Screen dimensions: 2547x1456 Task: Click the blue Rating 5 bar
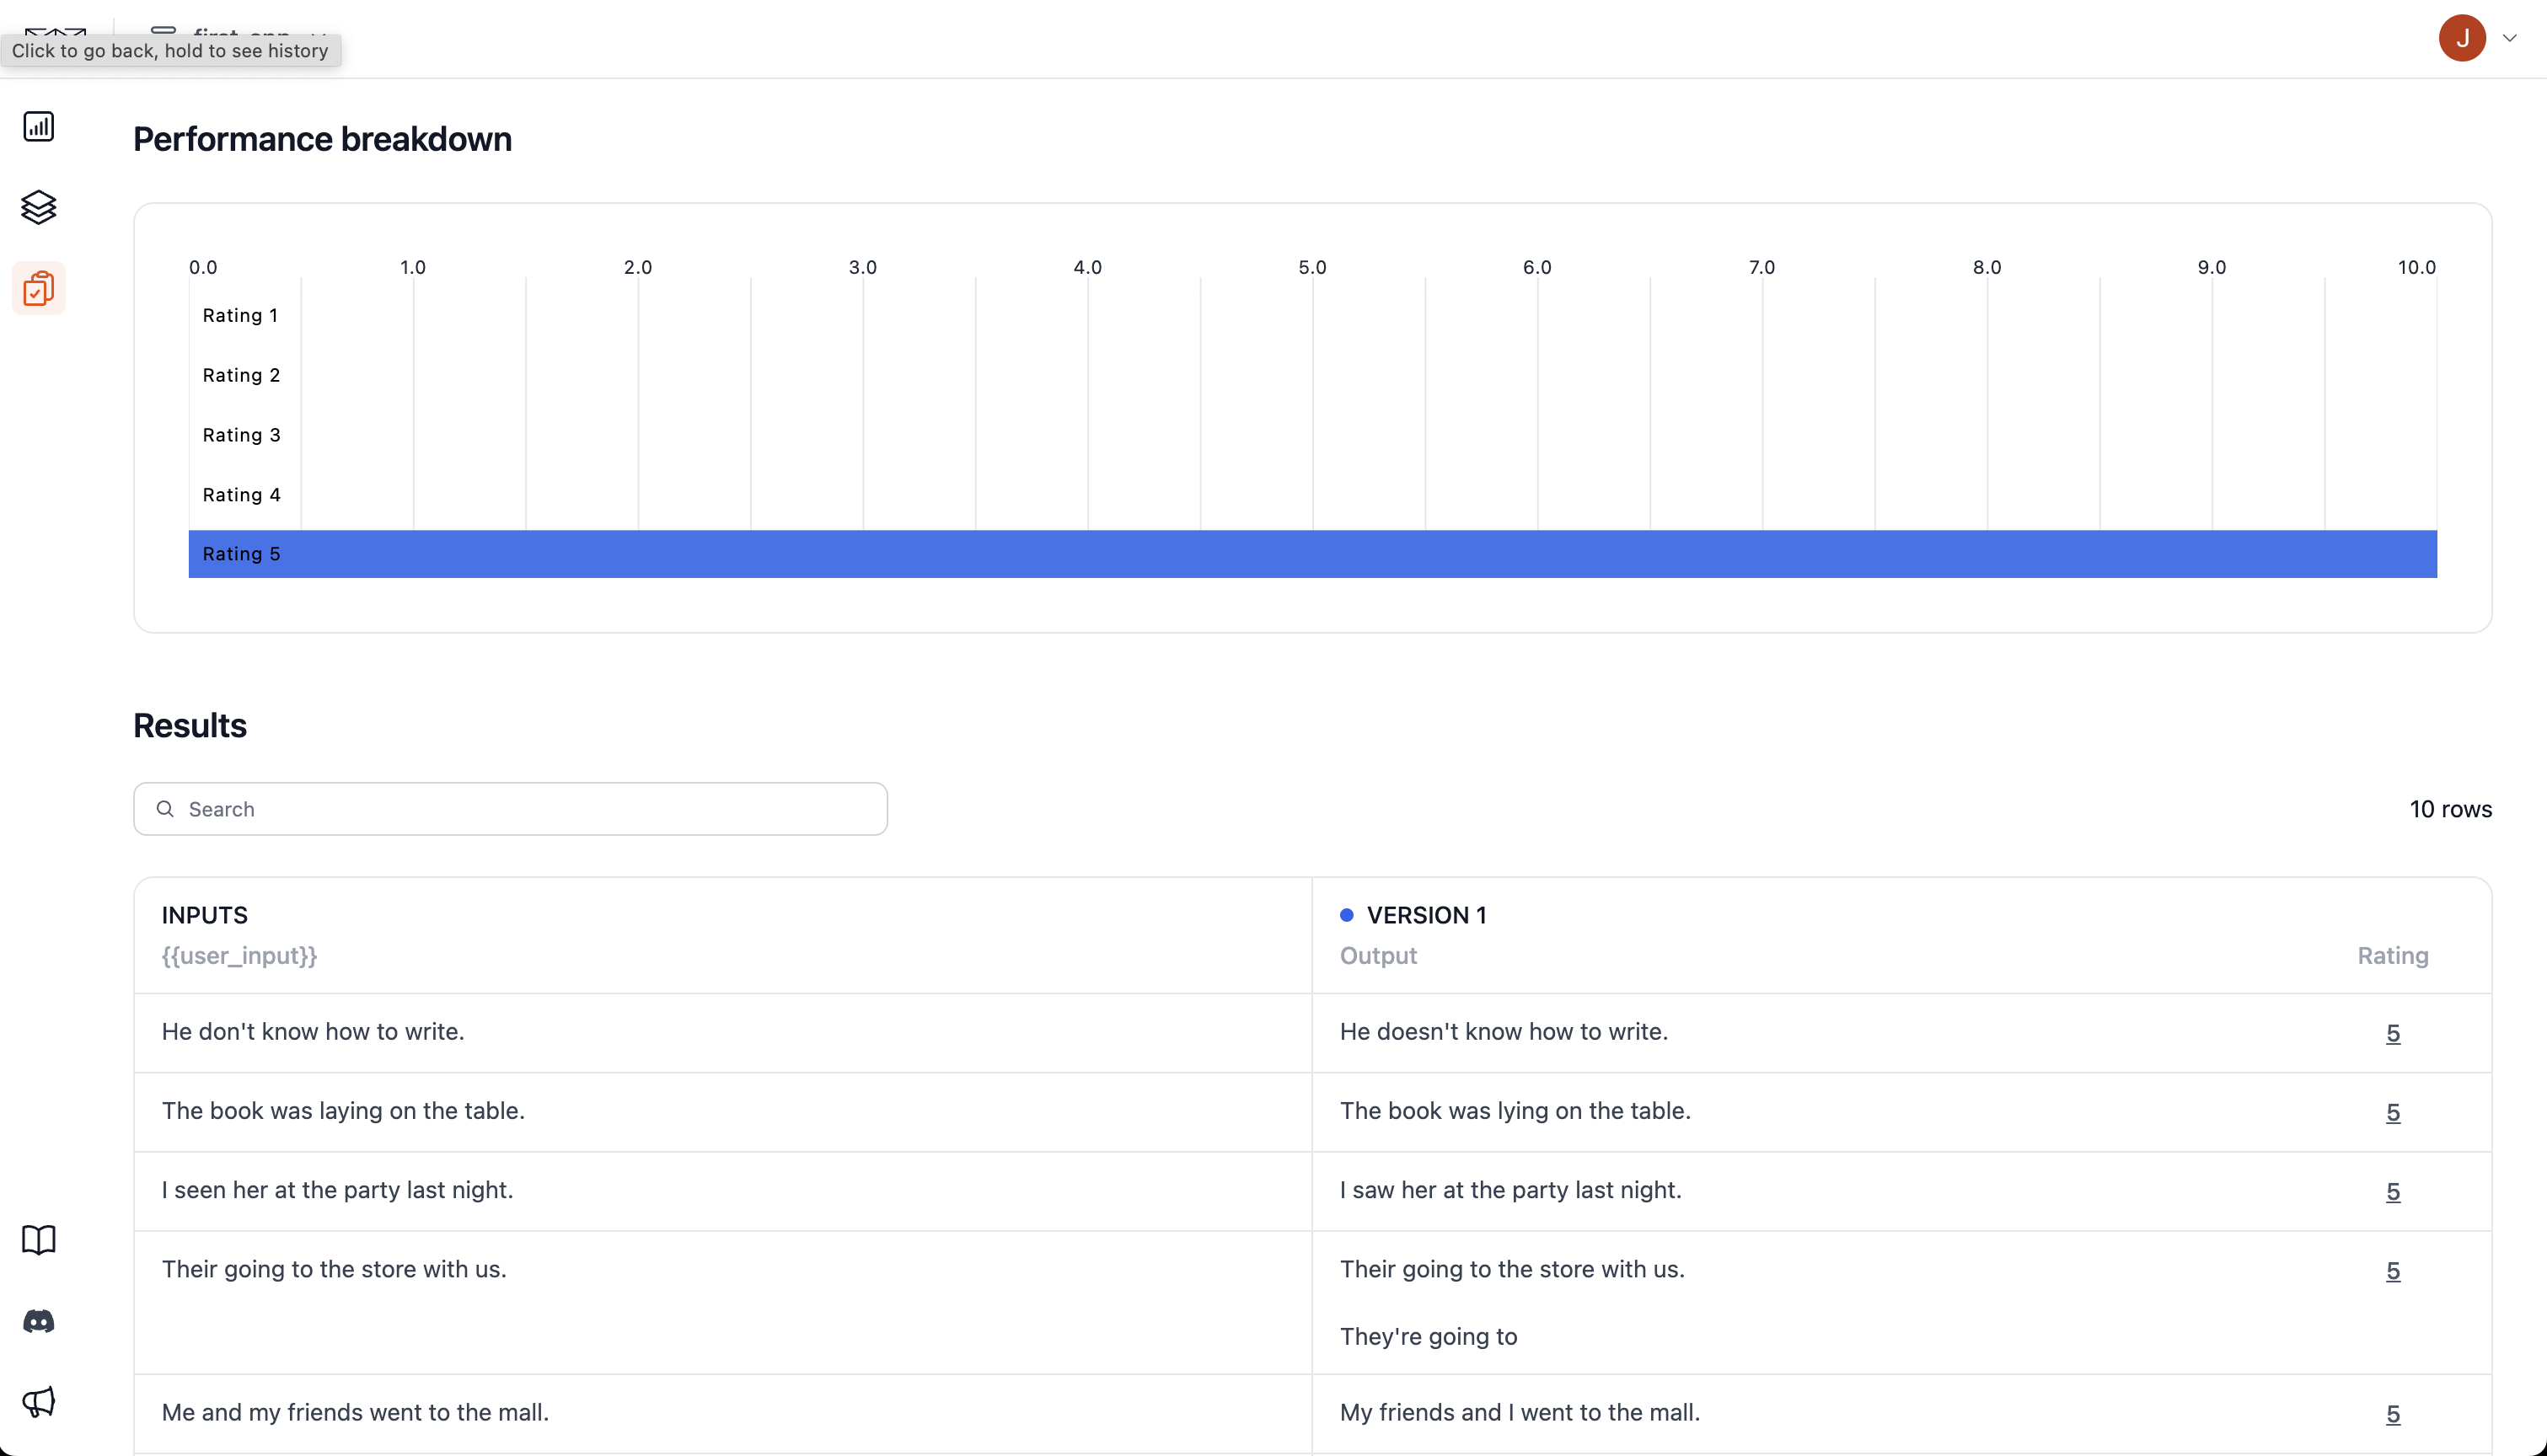tap(1312, 554)
